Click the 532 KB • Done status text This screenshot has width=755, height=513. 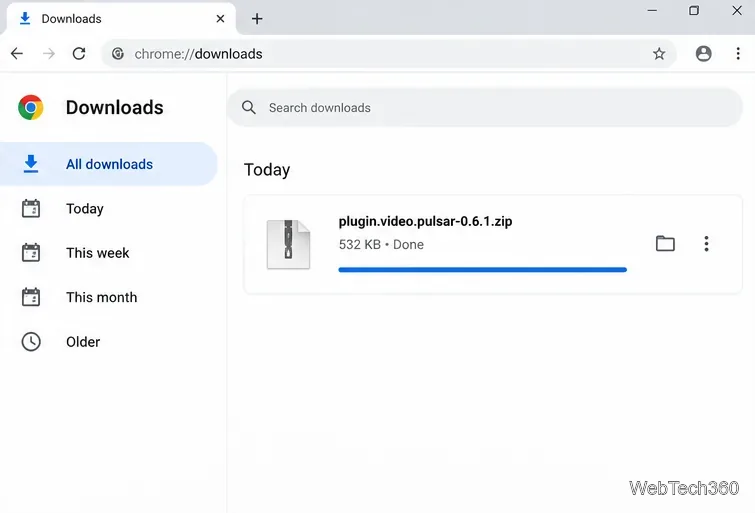(381, 245)
